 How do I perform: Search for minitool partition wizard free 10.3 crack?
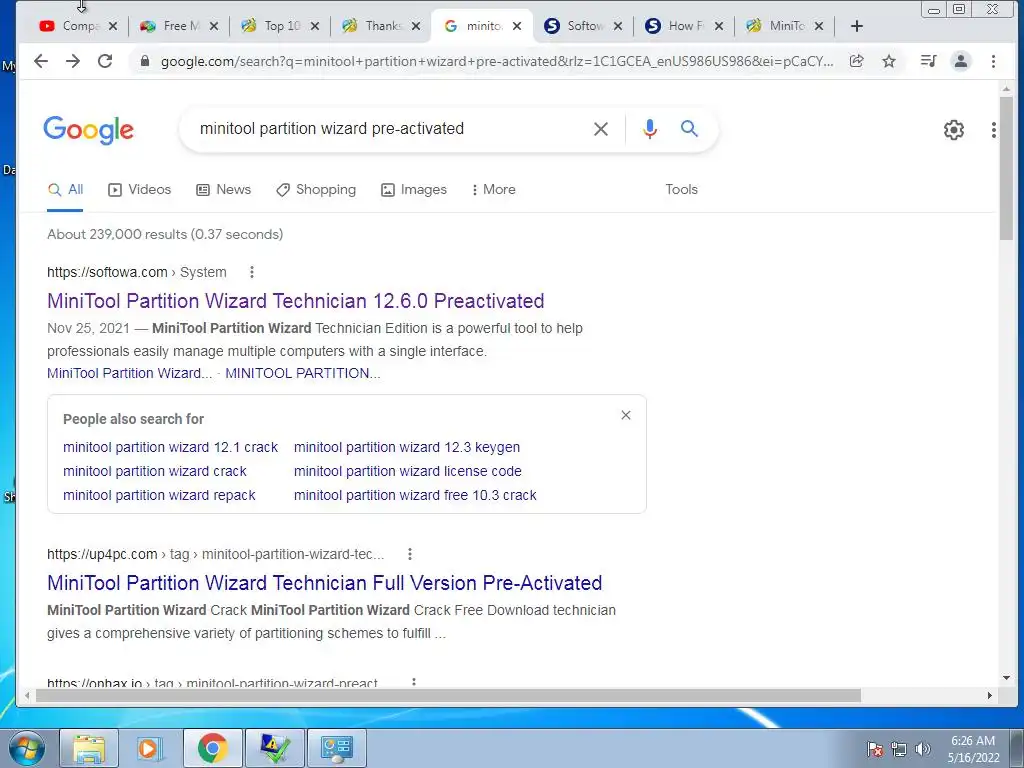click(x=415, y=496)
